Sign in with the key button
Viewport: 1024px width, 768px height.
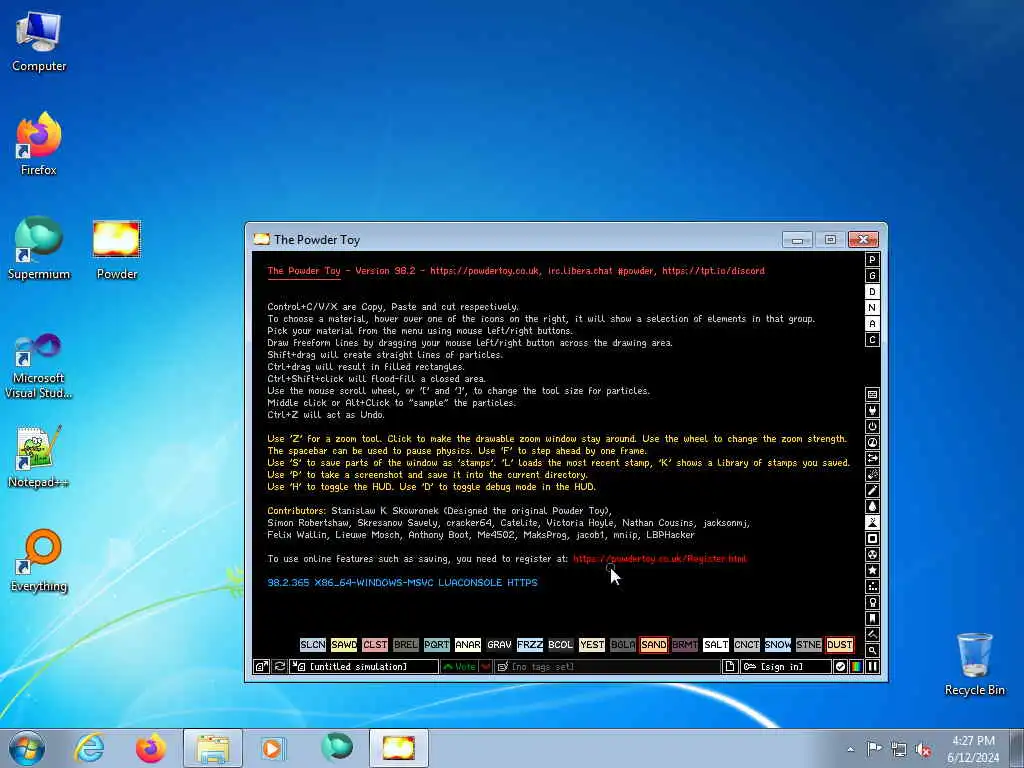tap(786, 666)
